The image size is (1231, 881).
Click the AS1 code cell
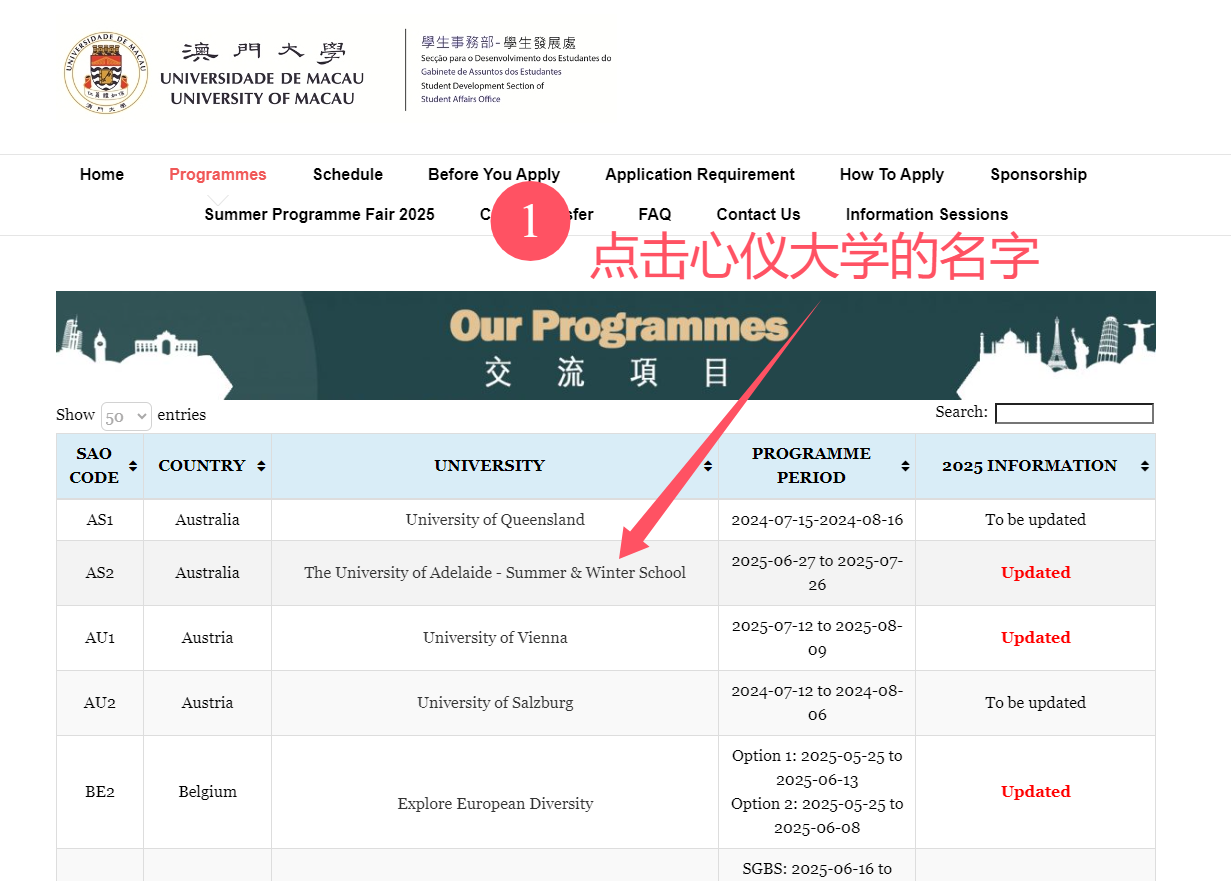pos(100,520)
